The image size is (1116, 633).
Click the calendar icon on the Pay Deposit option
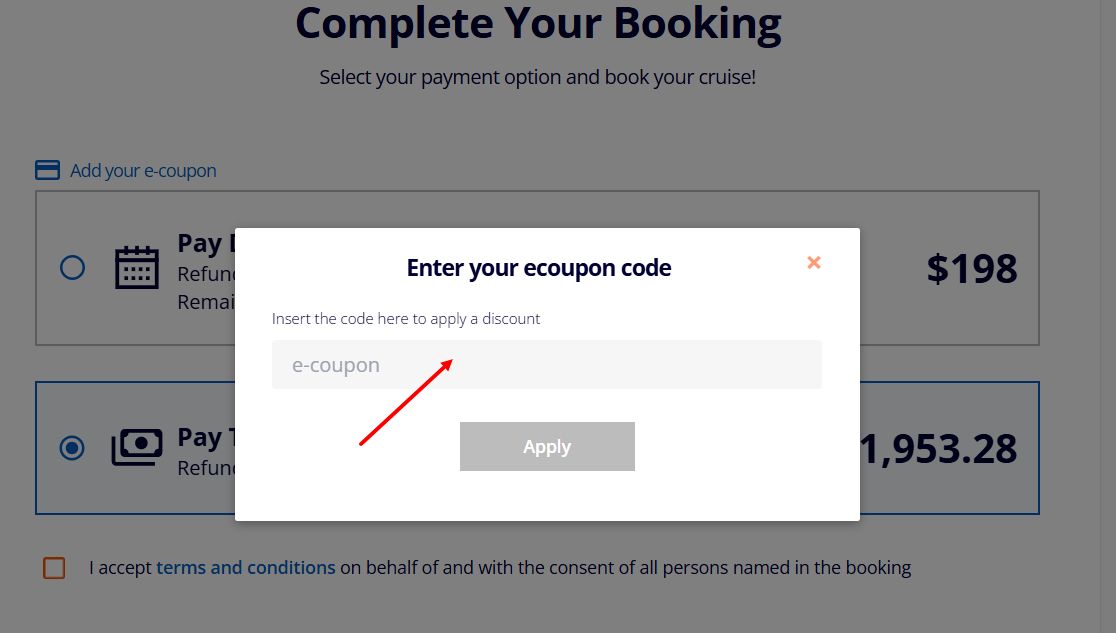(137, 268)
